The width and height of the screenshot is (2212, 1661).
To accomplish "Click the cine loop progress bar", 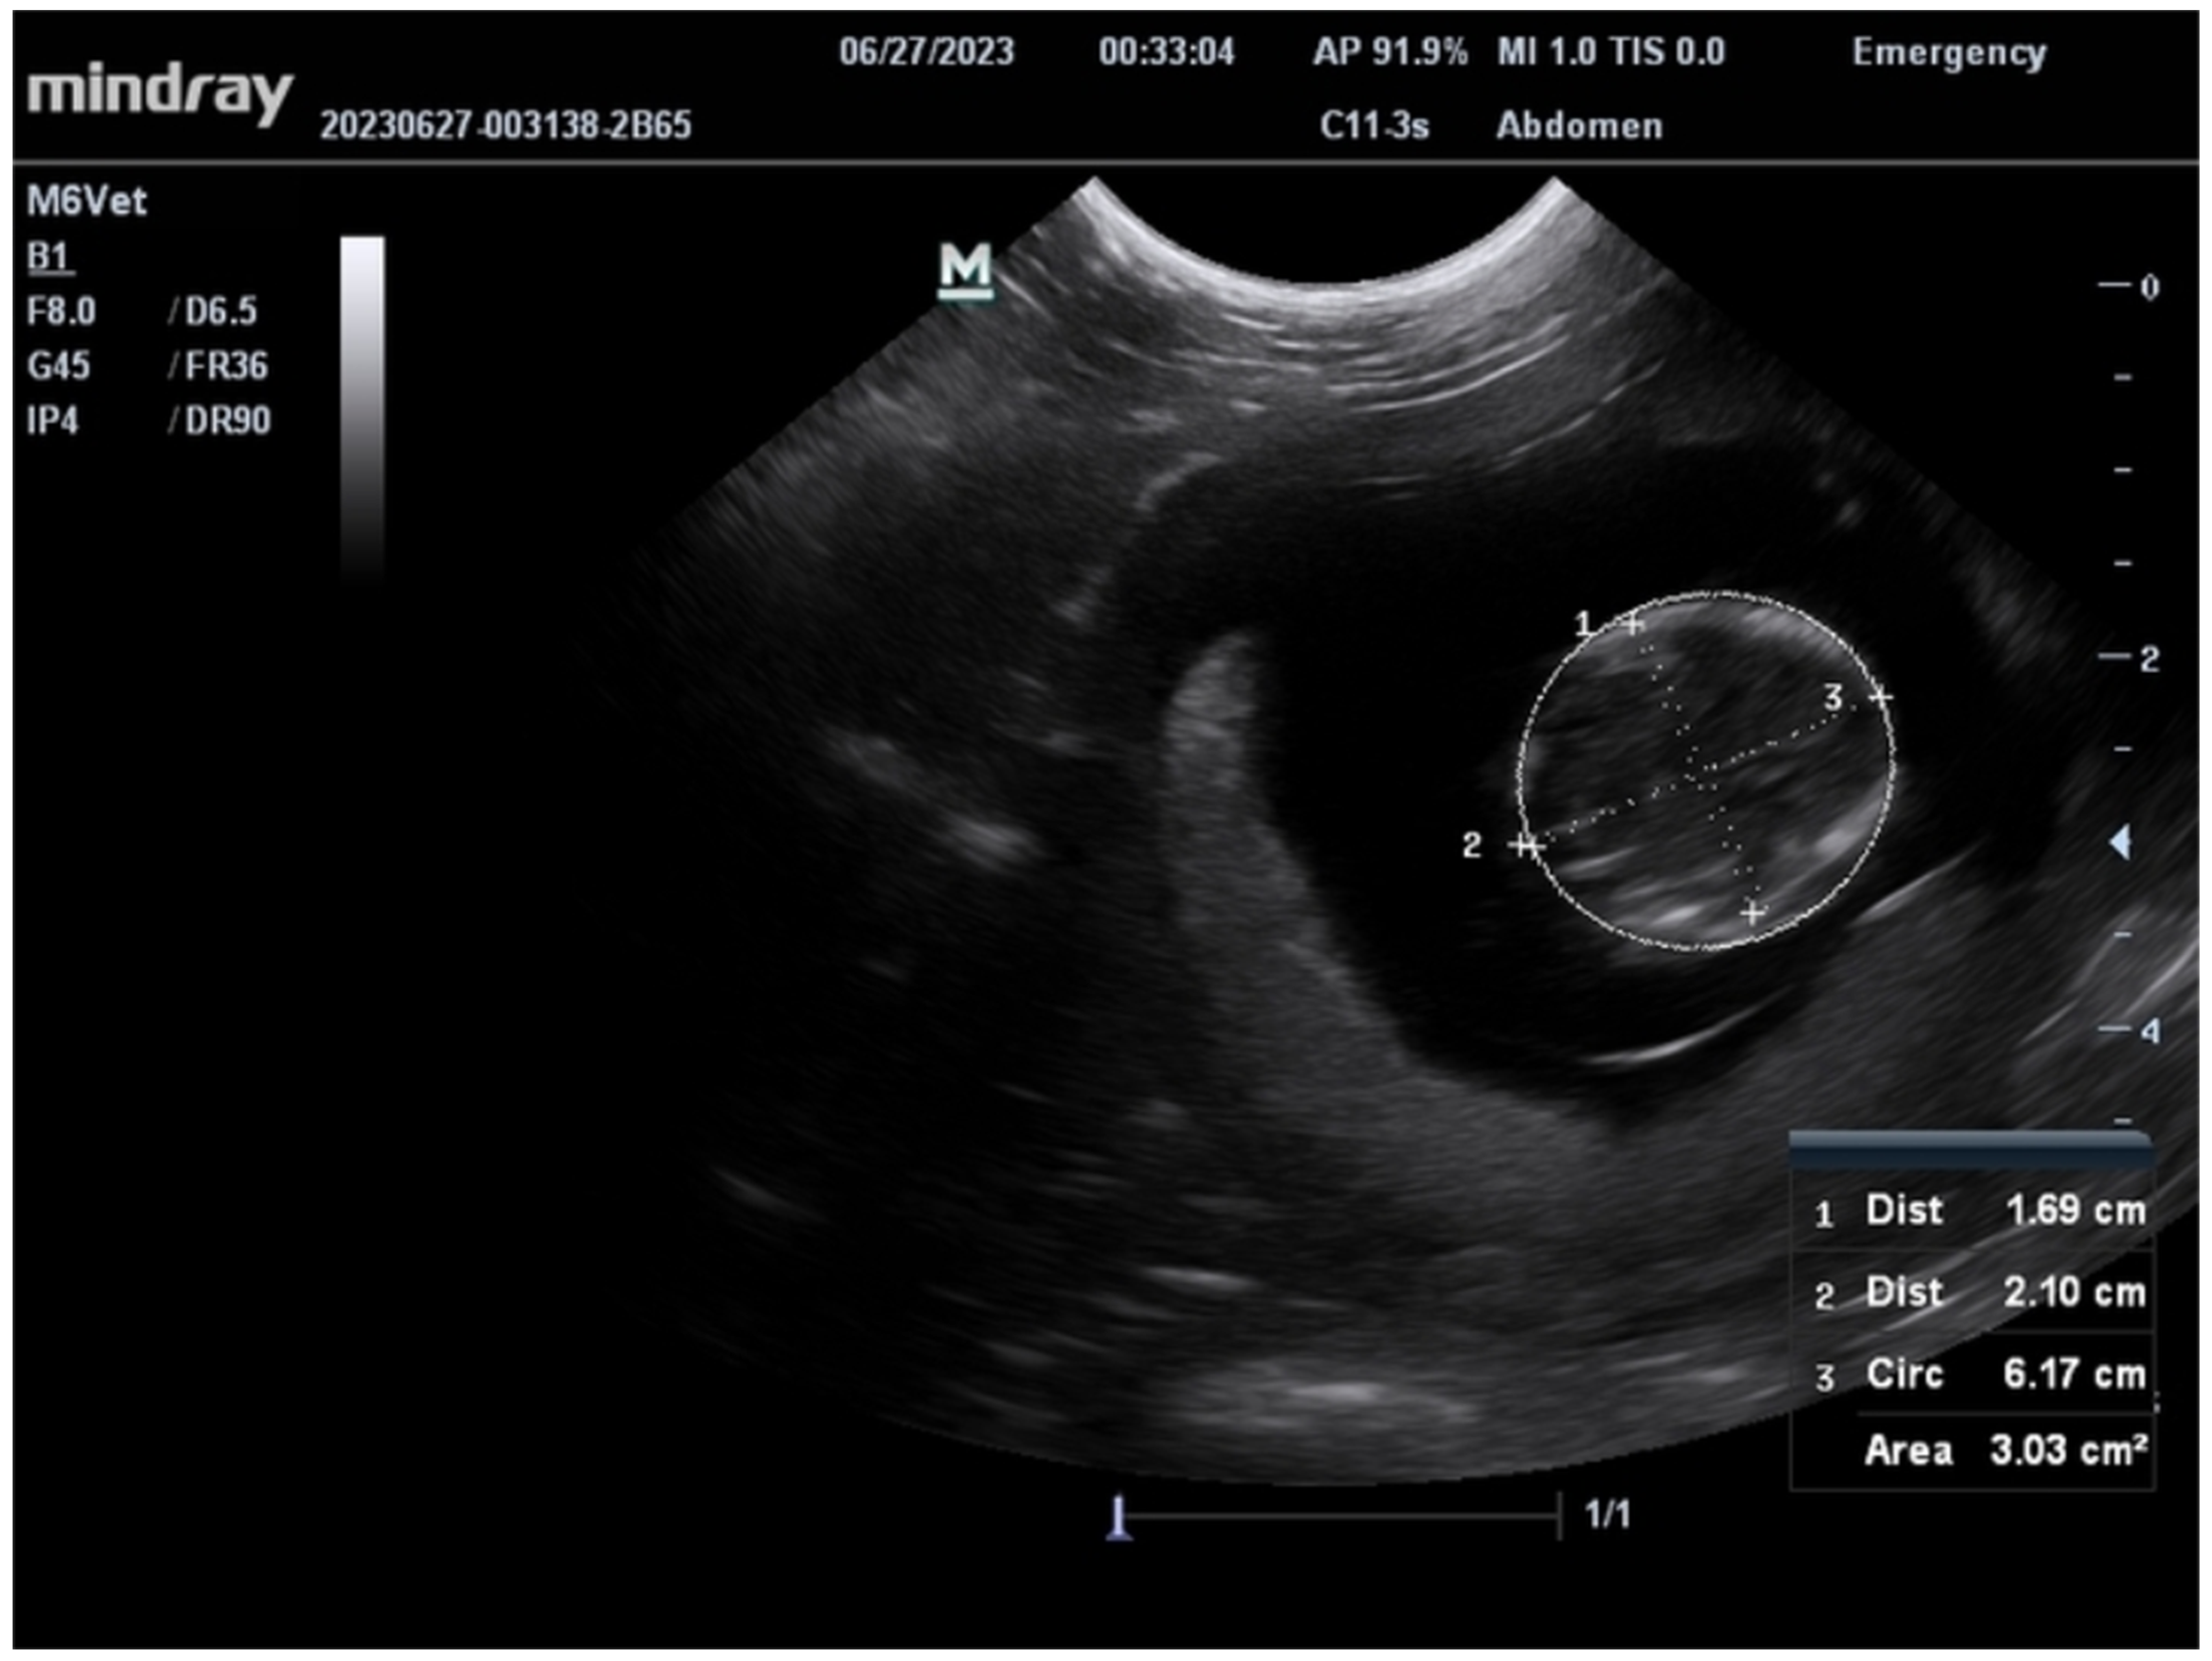I will pos(1340,1516).
